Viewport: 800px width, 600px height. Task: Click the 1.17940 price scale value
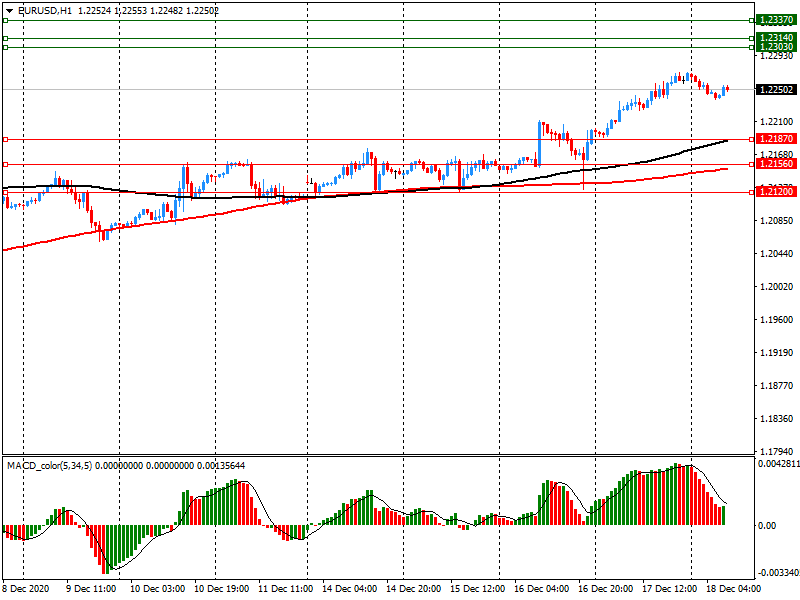777,452
